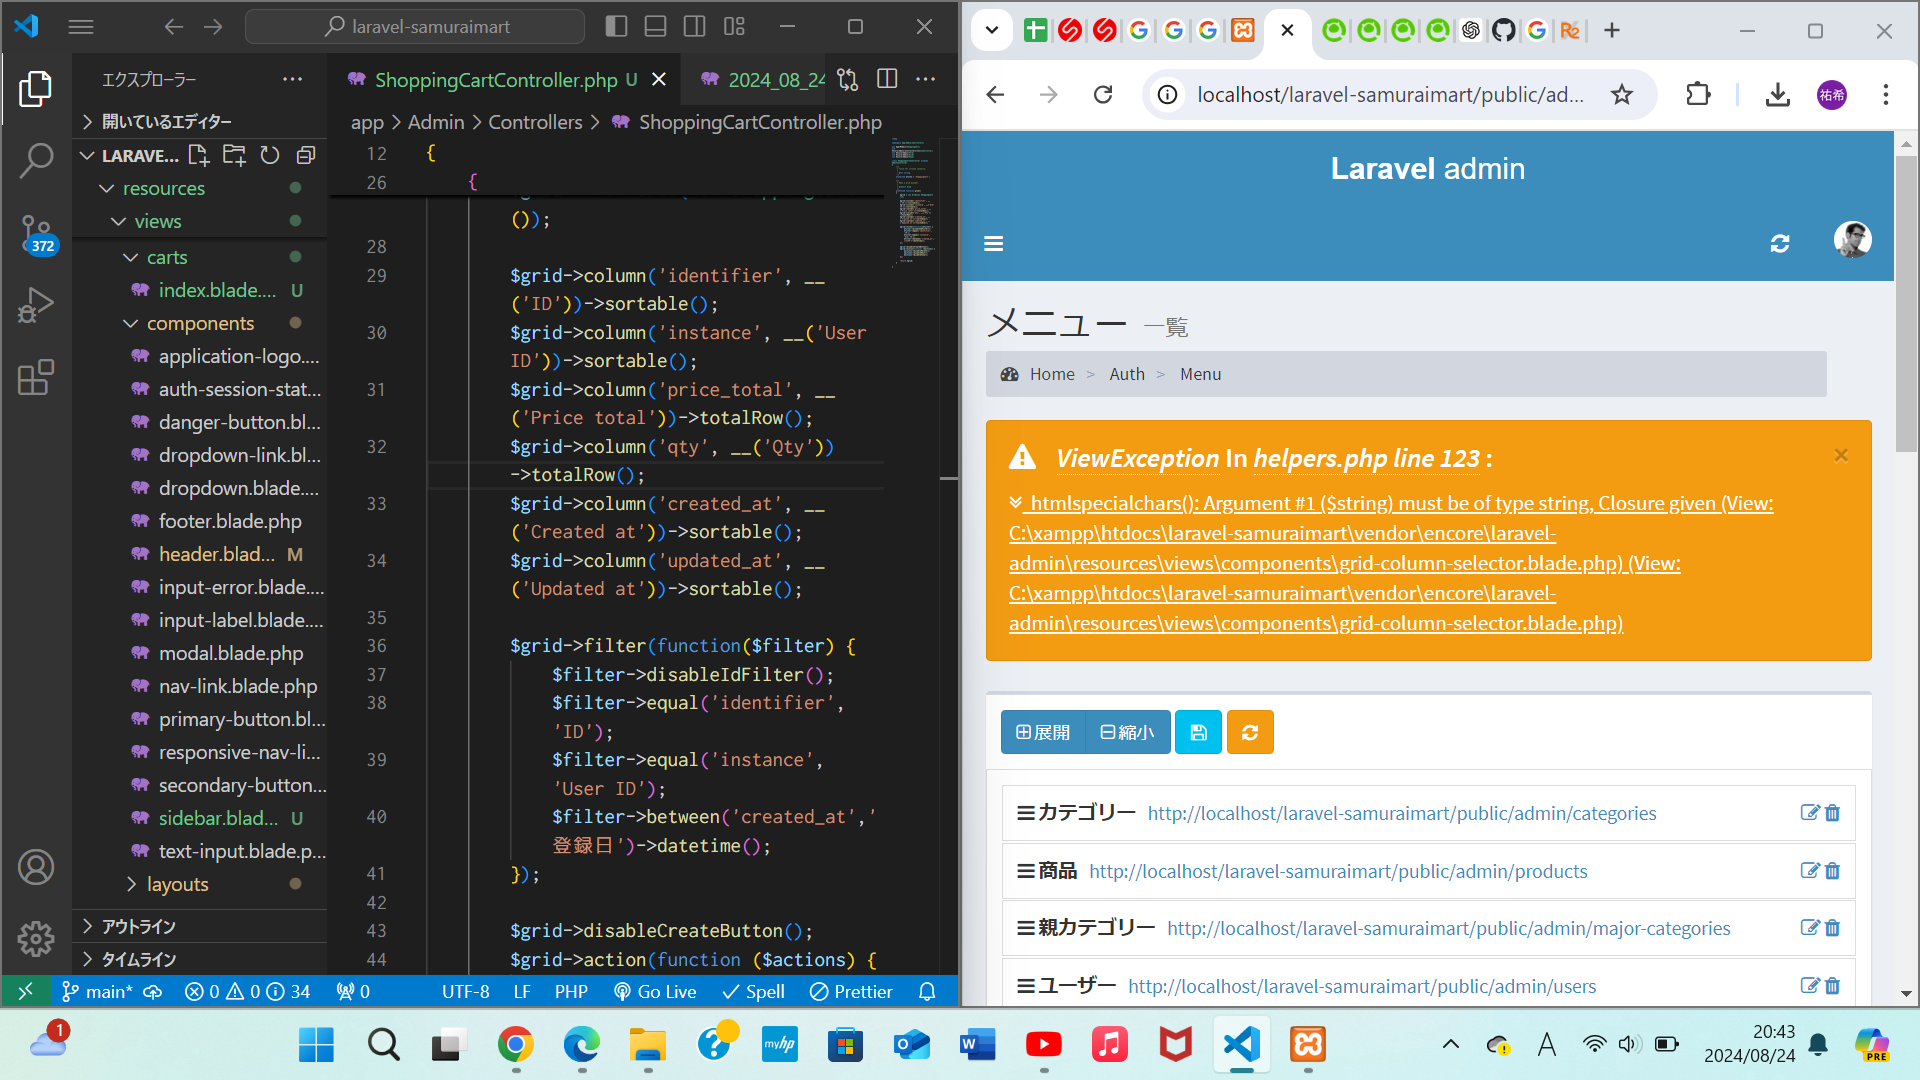Close the ShoppingCartController.php tab
Image resolution: width=1920 pixels, height=1080 pixels.
[x=659, y=79]
